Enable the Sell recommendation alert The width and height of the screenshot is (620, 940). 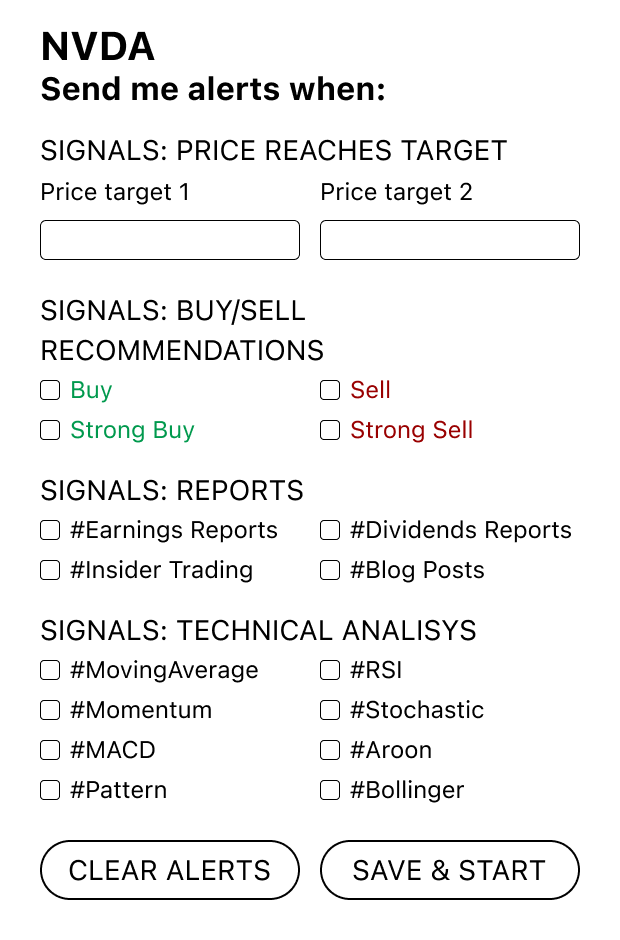tap(330, 390)
